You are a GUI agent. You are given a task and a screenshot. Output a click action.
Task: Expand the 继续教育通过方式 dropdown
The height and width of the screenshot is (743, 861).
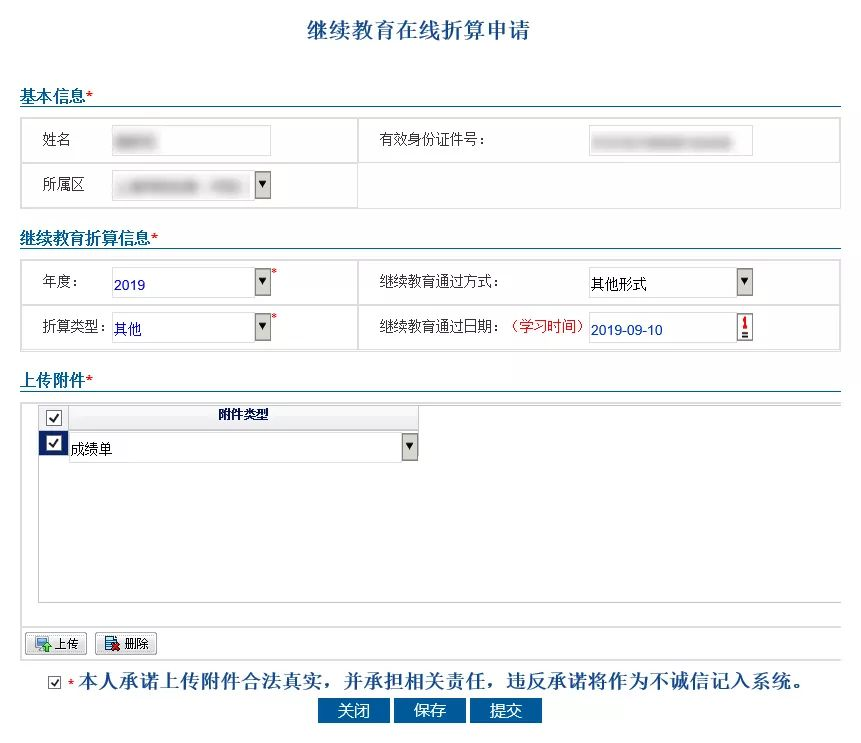click(x=744, y=283)
